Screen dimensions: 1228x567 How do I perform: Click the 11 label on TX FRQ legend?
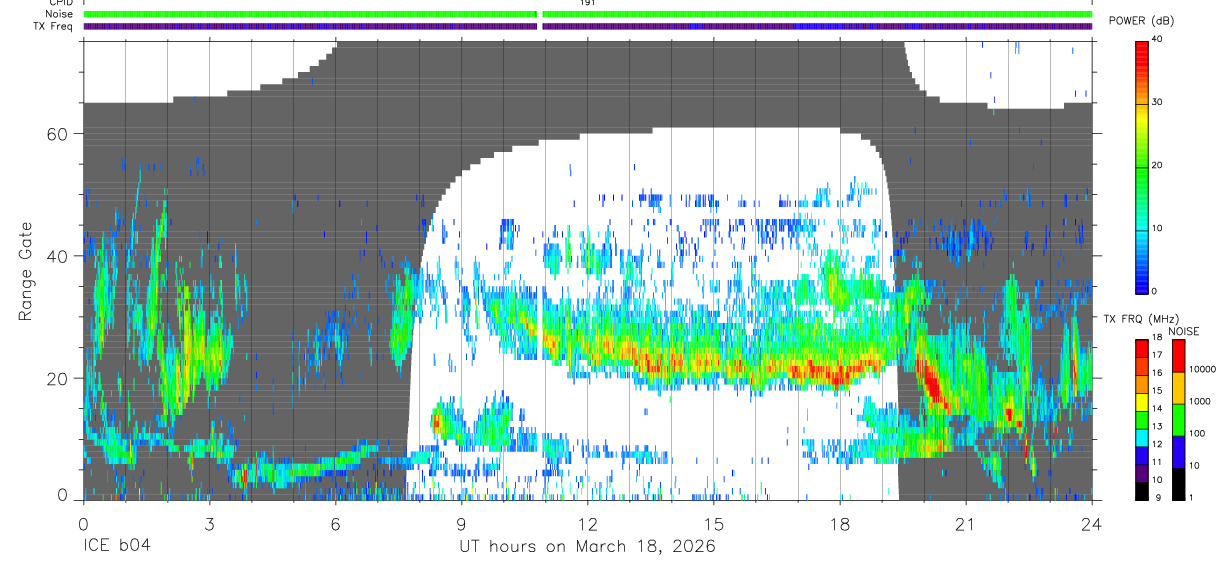1157,462
